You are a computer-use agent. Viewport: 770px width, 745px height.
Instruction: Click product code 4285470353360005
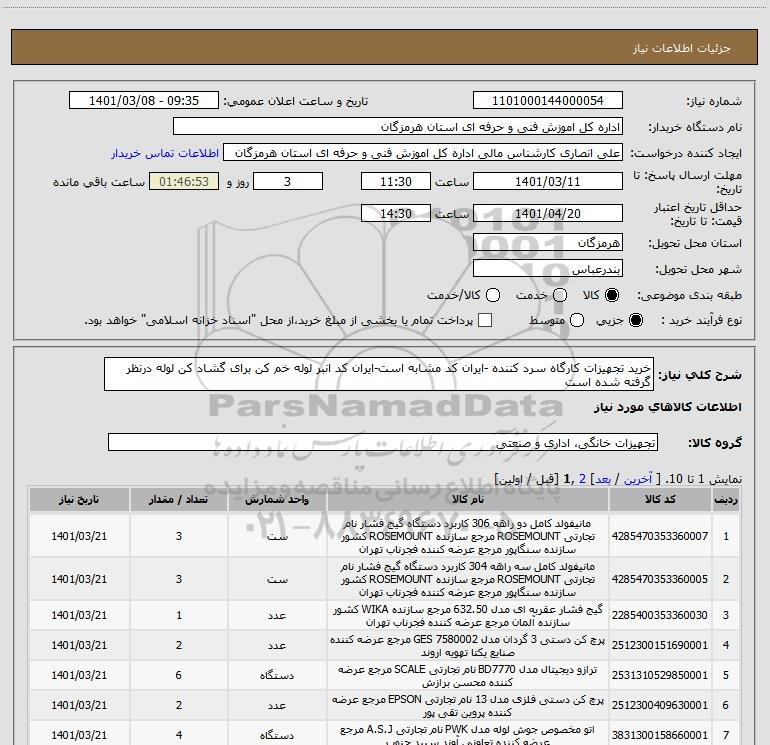coord(660,579)
